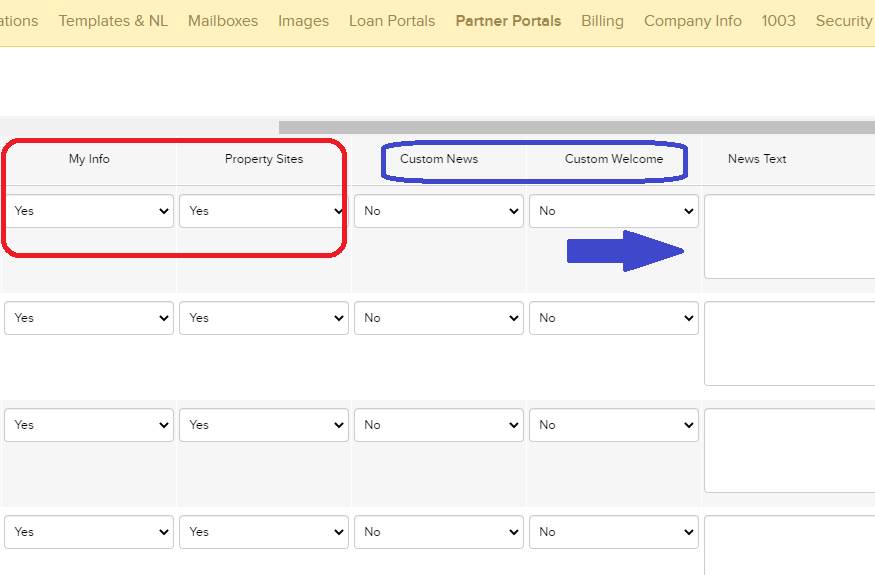875x575 pixels.
Task: Open the Templates & NL tab
Action: tap(113, 21)
